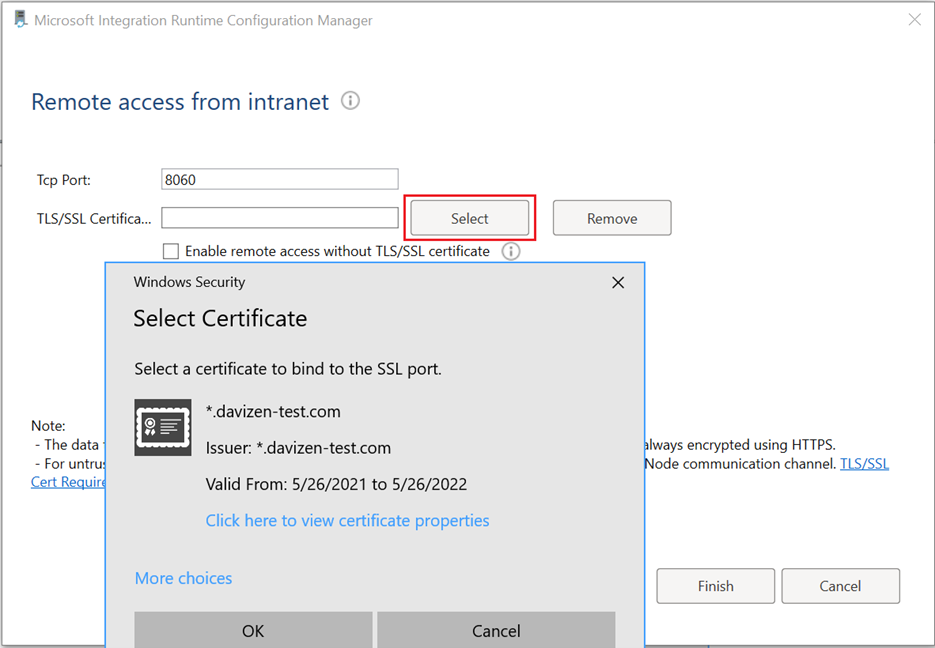Confirm certificate selection with OK
The height and width of the screenshot is (648, 935).
coord(252,630)
